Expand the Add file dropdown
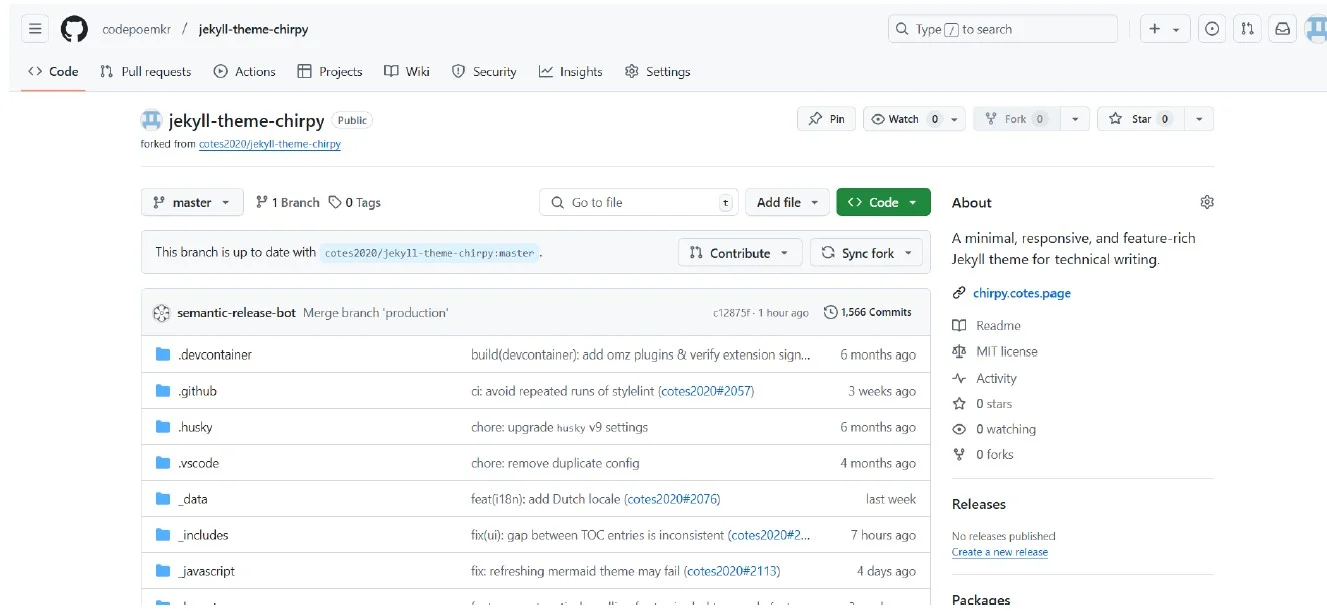The height and width of the screenshot is (611, 1327). click(787, 201)
